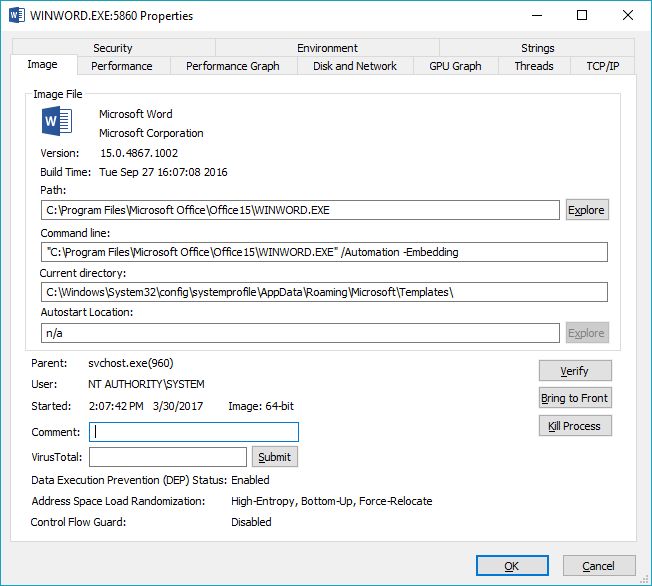This screenshot has width=652, height=586.
Task: Open the Disk and Network tab
Action: click(355, 66)
